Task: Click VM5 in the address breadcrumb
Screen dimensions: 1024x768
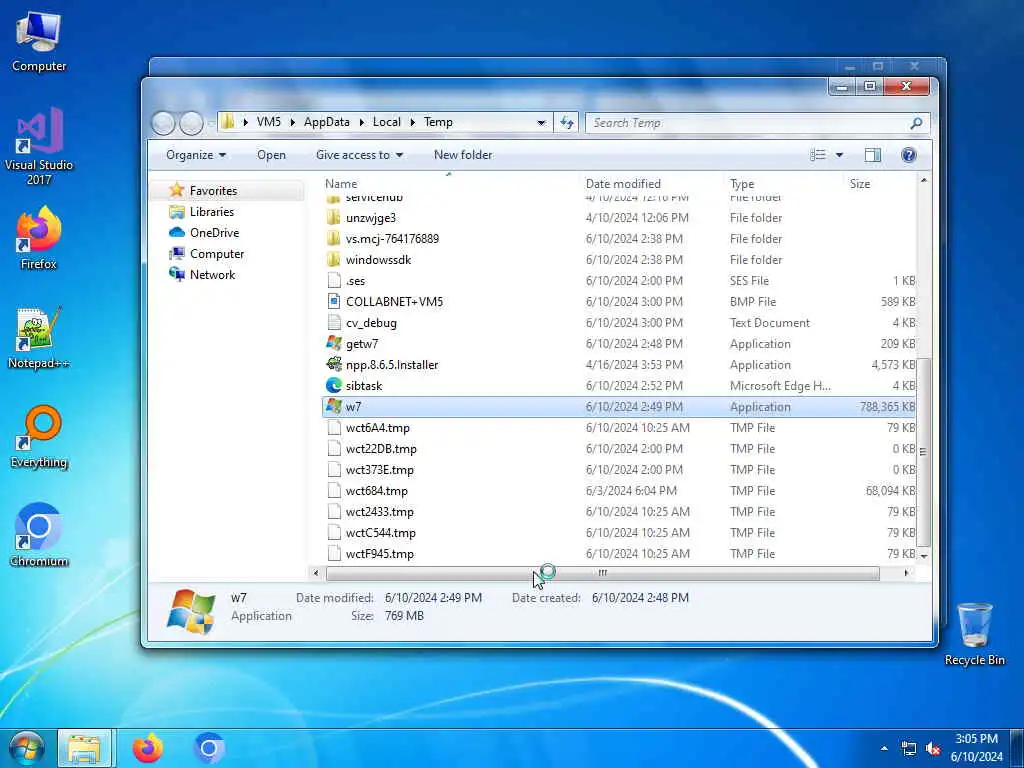Action: 268,122
